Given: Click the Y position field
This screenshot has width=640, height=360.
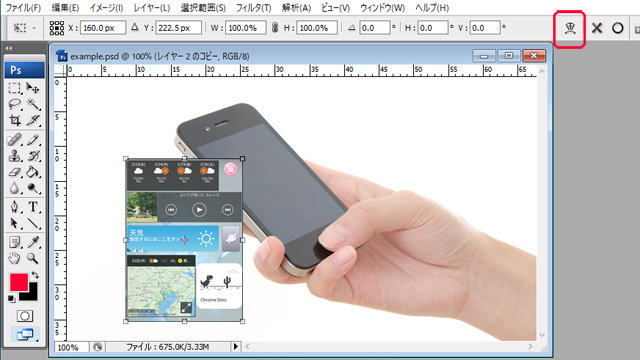Looking at the screenshot, I should (x=178, y=28).
